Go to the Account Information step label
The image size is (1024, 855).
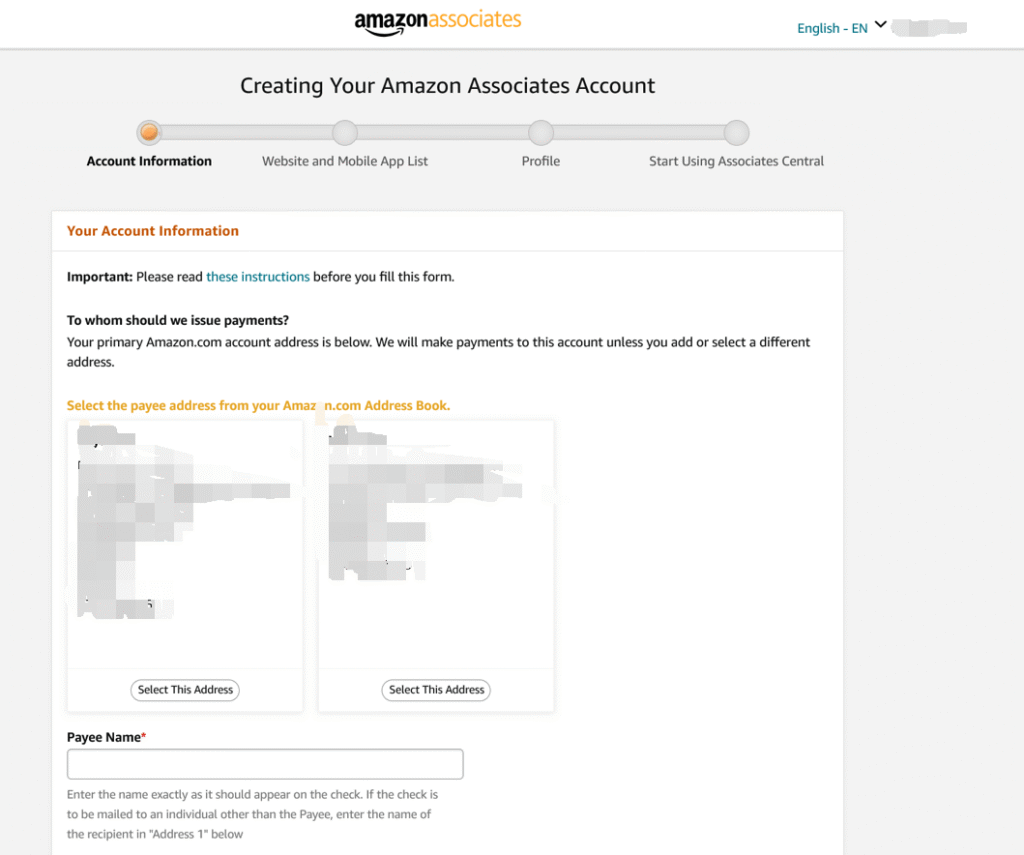pos(149,161)
